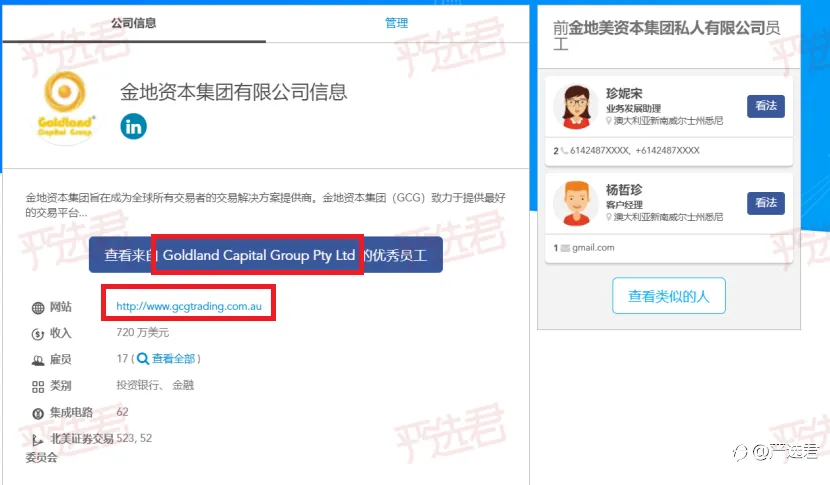Click the icon beside 集成电路
The image size is (830, 485).
point(38,414)
